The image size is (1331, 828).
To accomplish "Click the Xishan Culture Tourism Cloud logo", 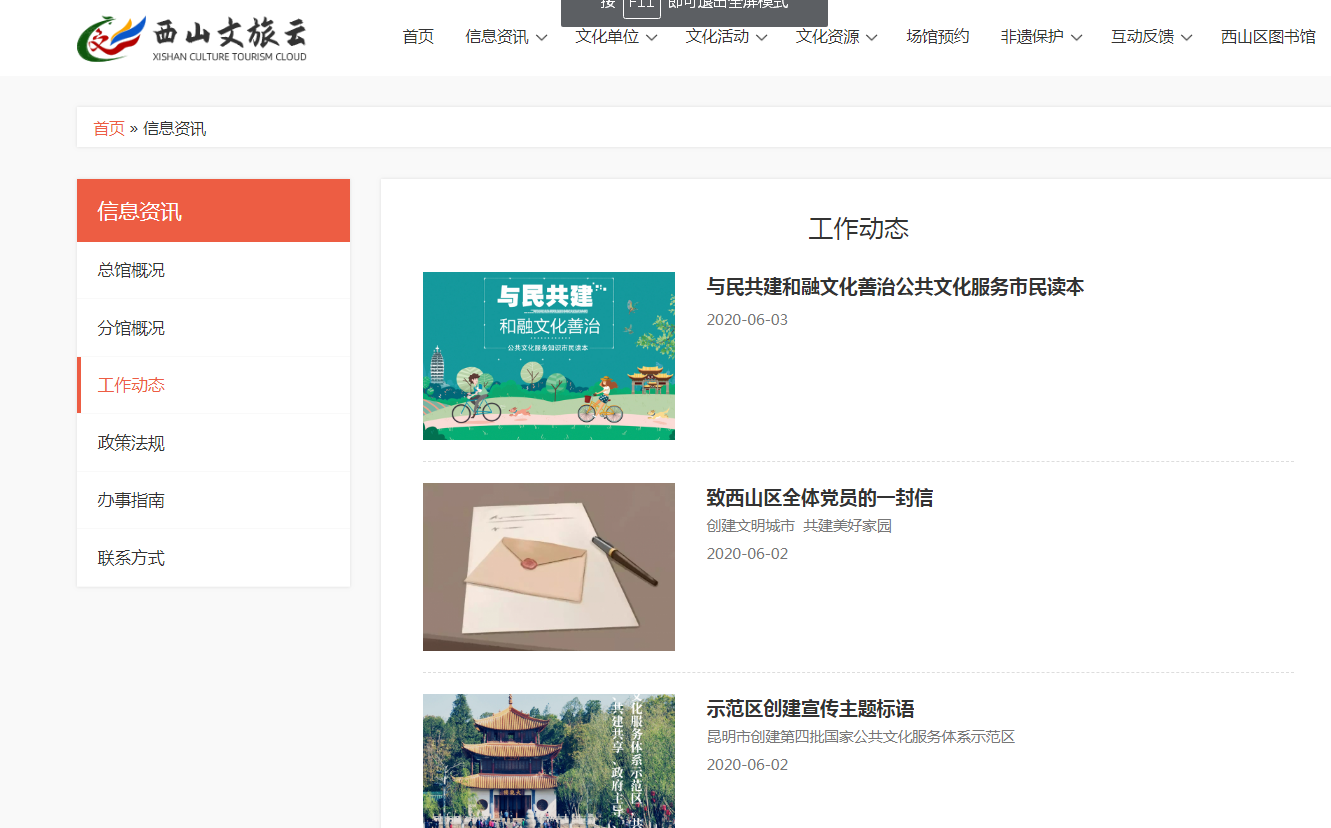I will tap(192, 38).
